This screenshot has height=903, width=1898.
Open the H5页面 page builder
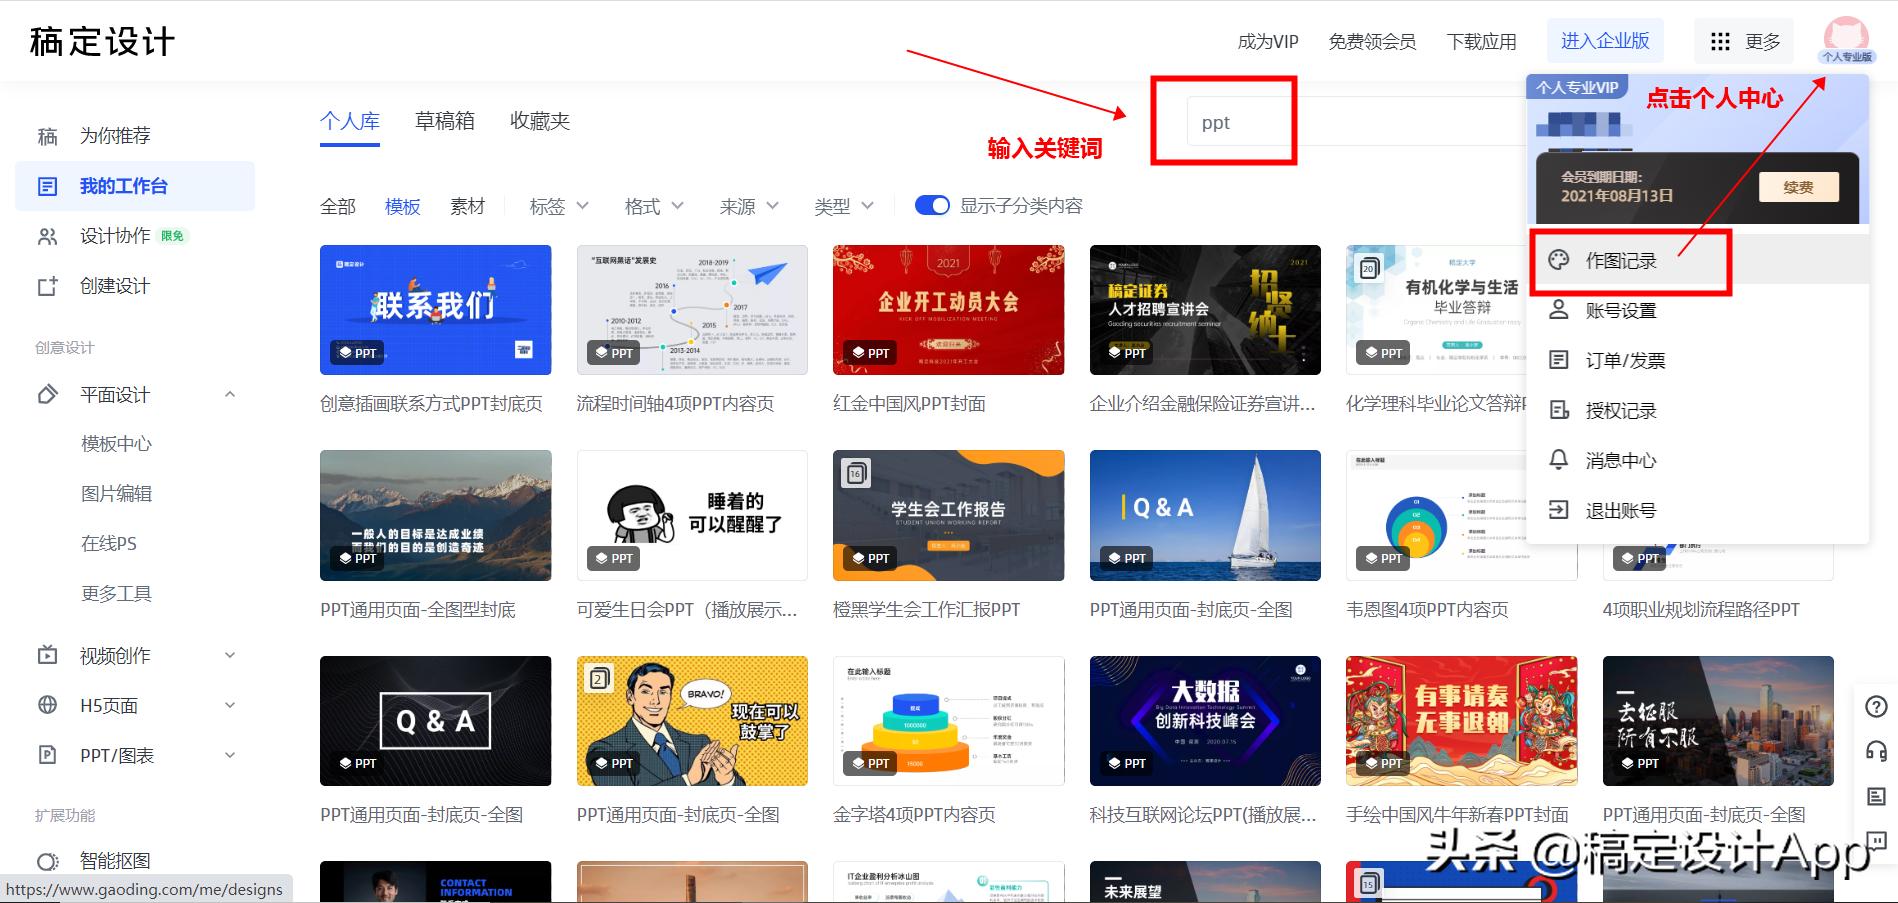click(x=108, y=705)
